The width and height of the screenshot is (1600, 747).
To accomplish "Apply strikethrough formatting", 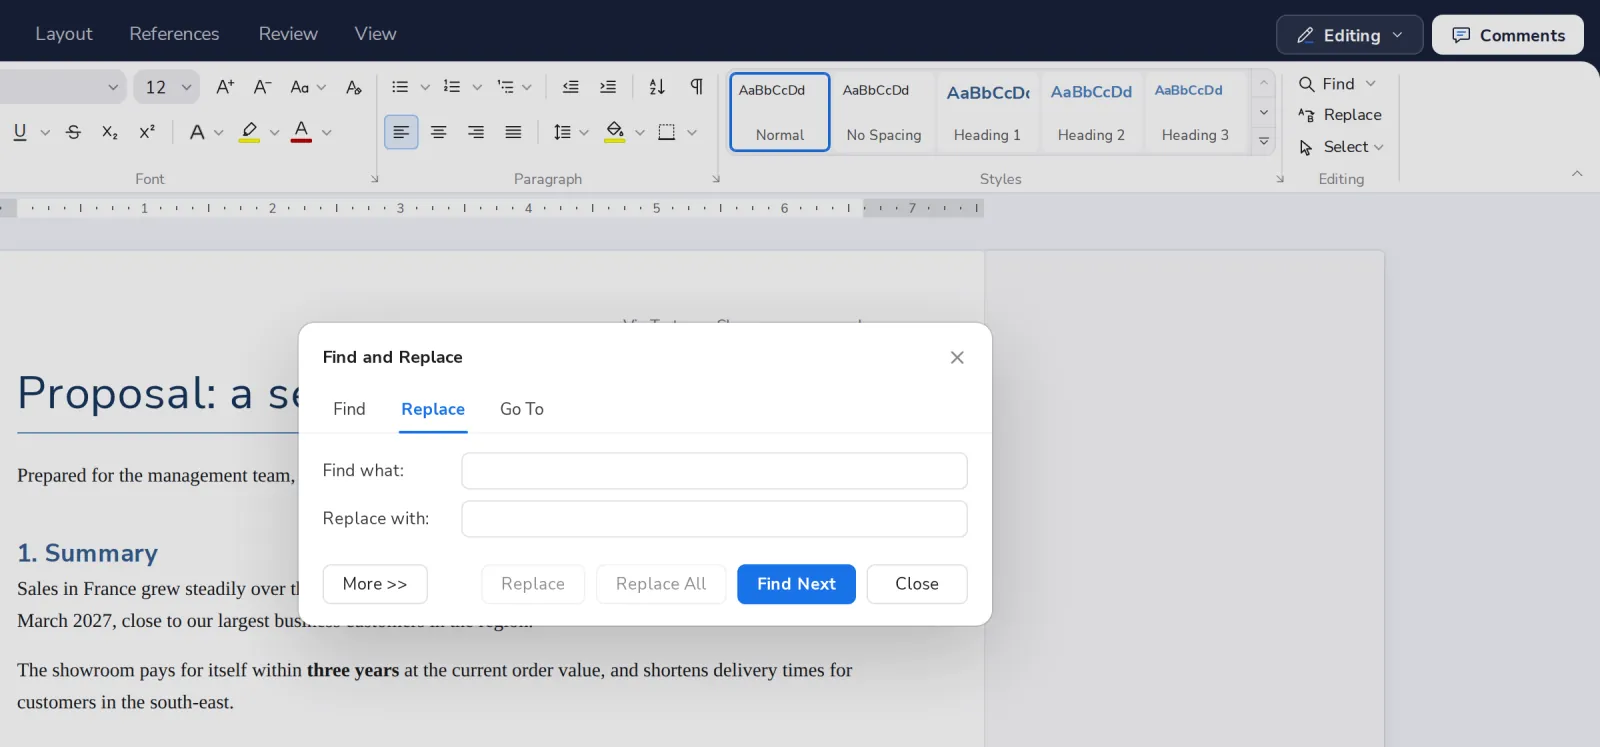I will (73, 132).
